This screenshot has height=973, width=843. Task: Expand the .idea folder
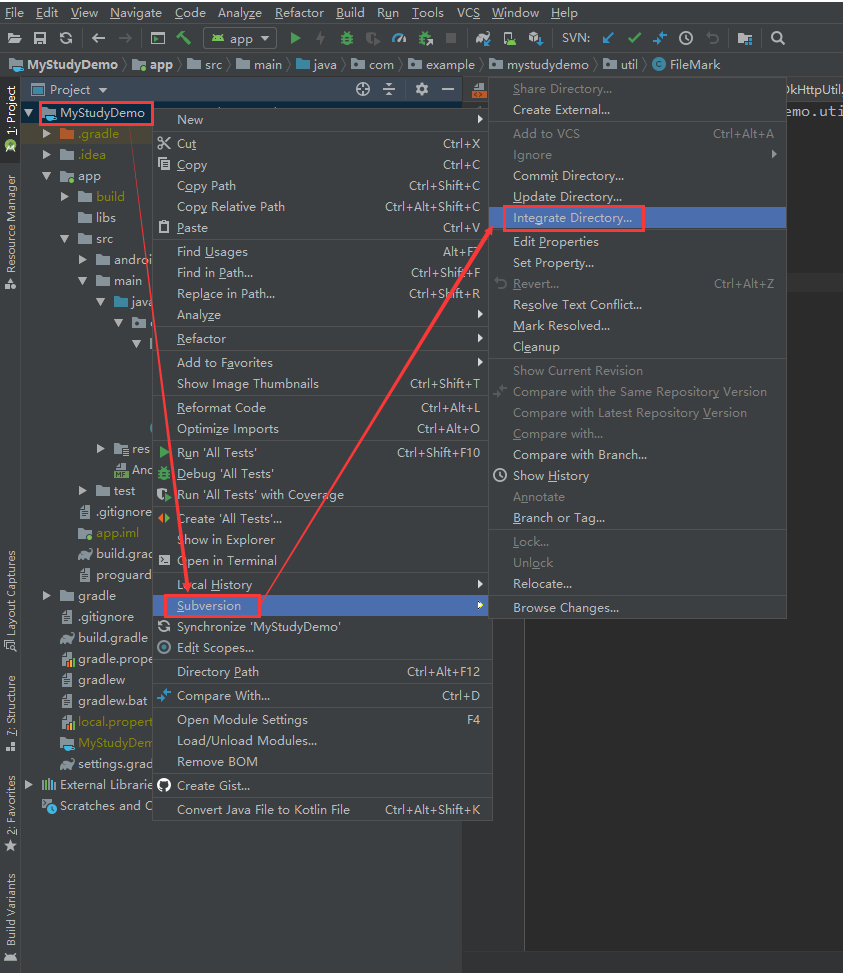tap(47, 155)
